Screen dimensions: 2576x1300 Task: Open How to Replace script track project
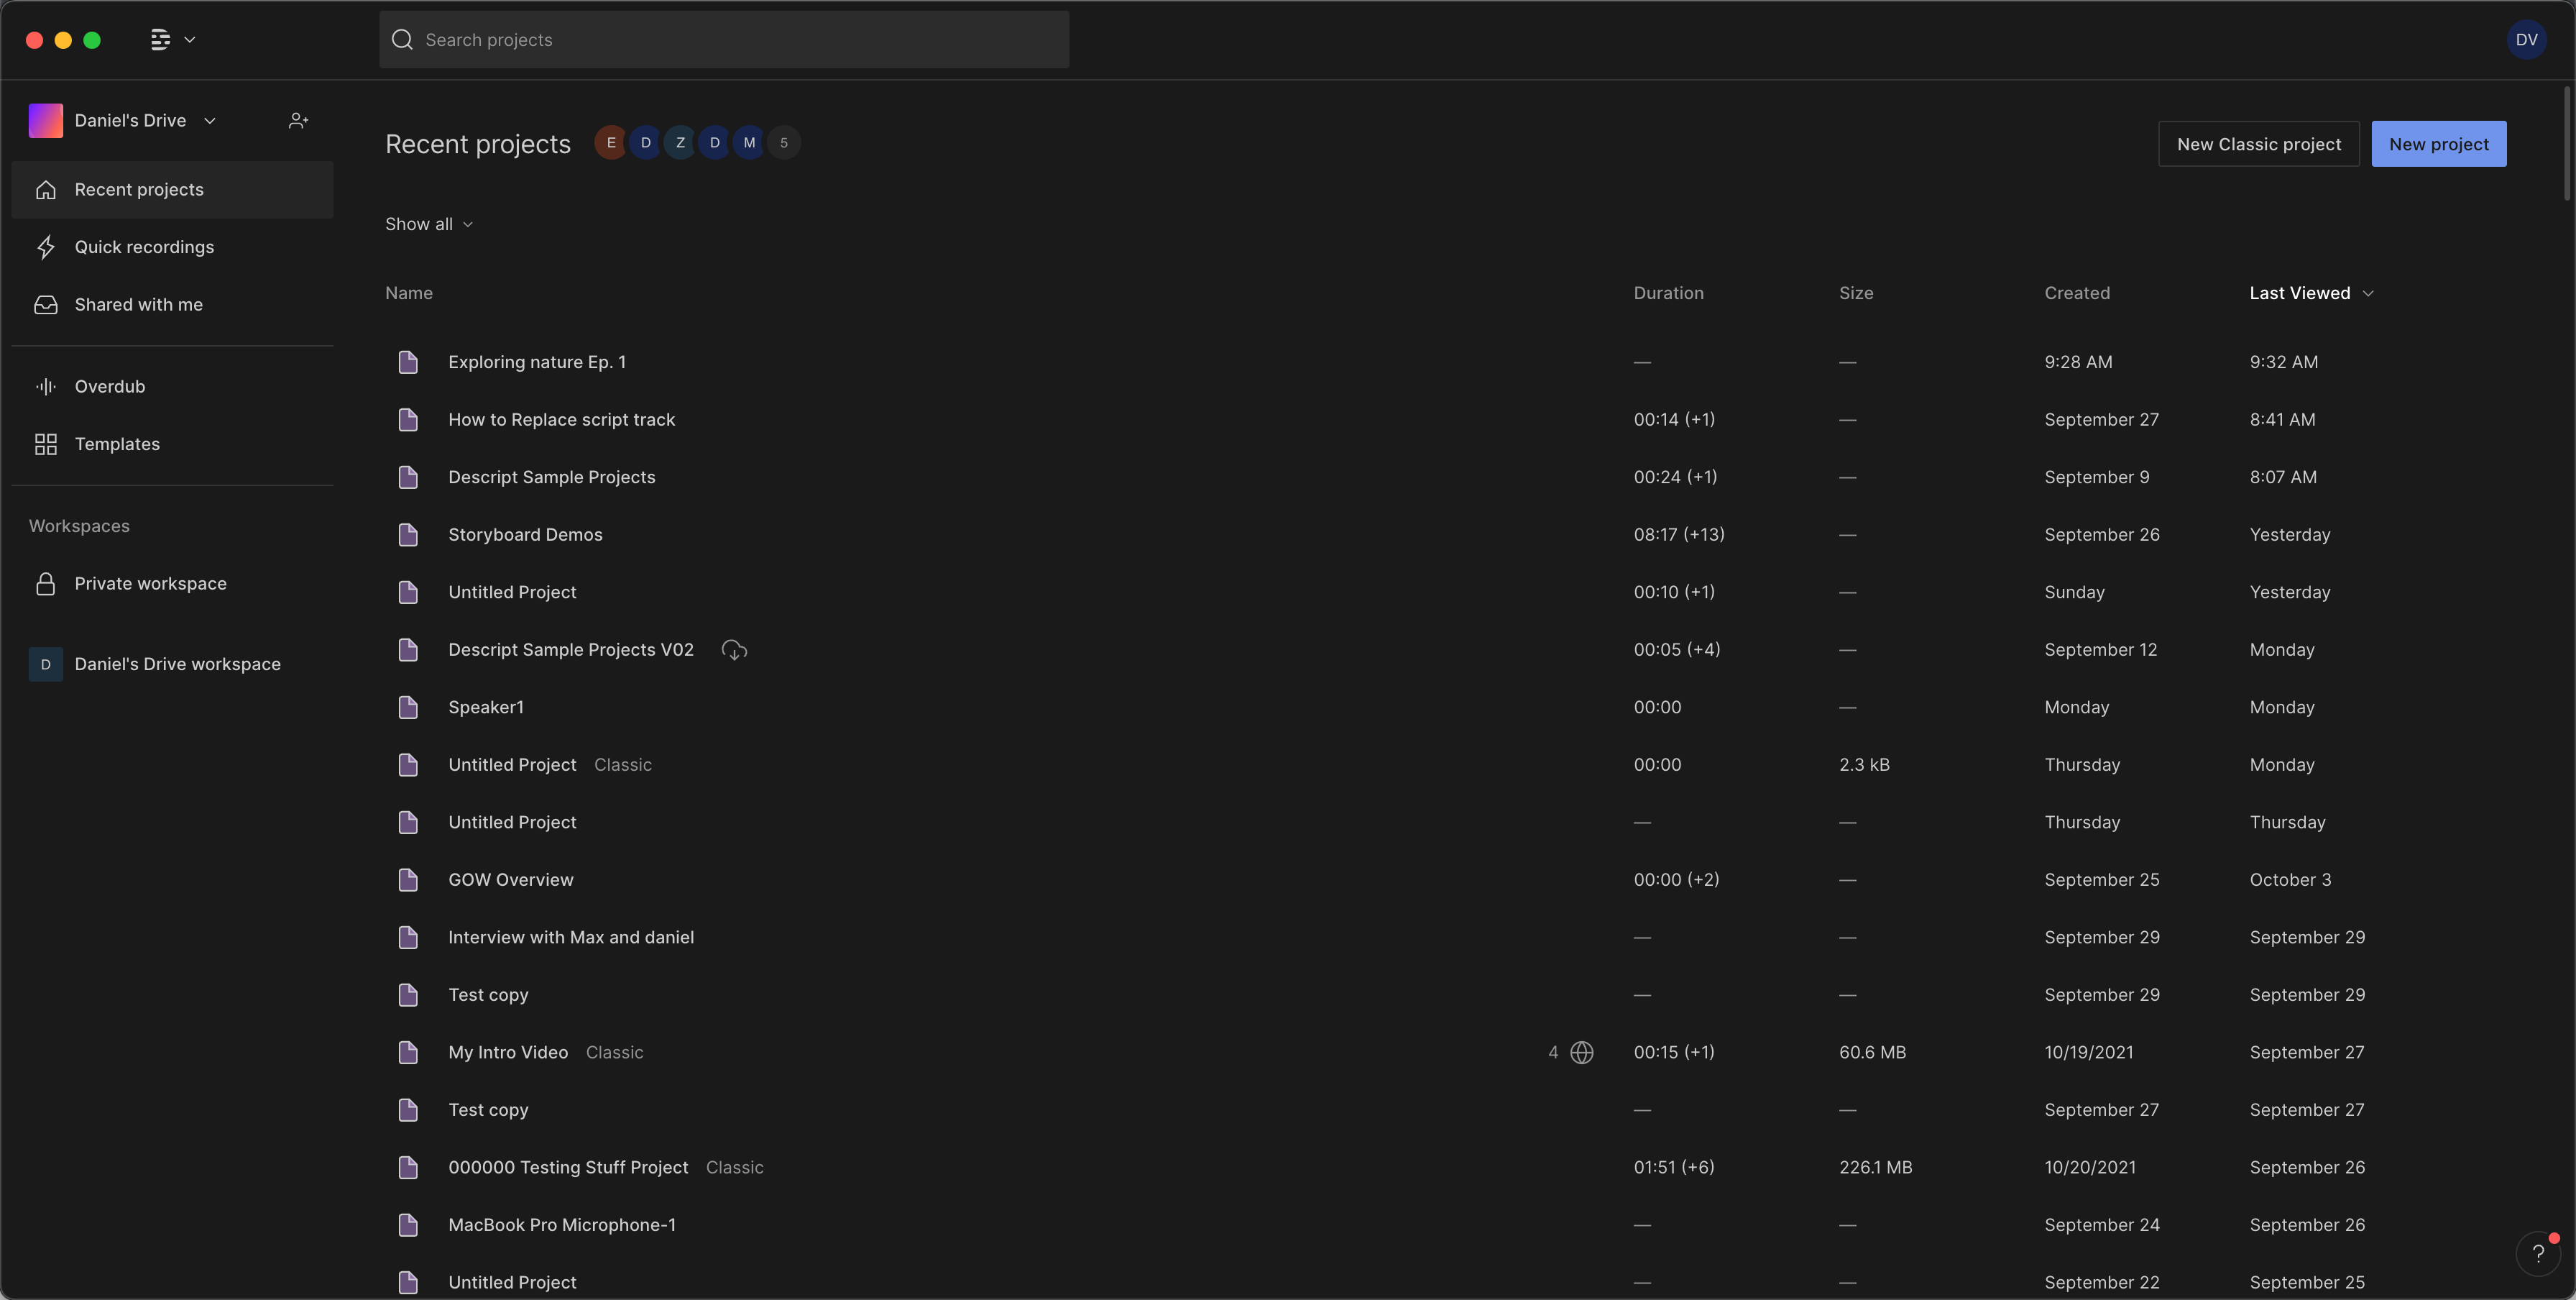click(x=561, y=420)
